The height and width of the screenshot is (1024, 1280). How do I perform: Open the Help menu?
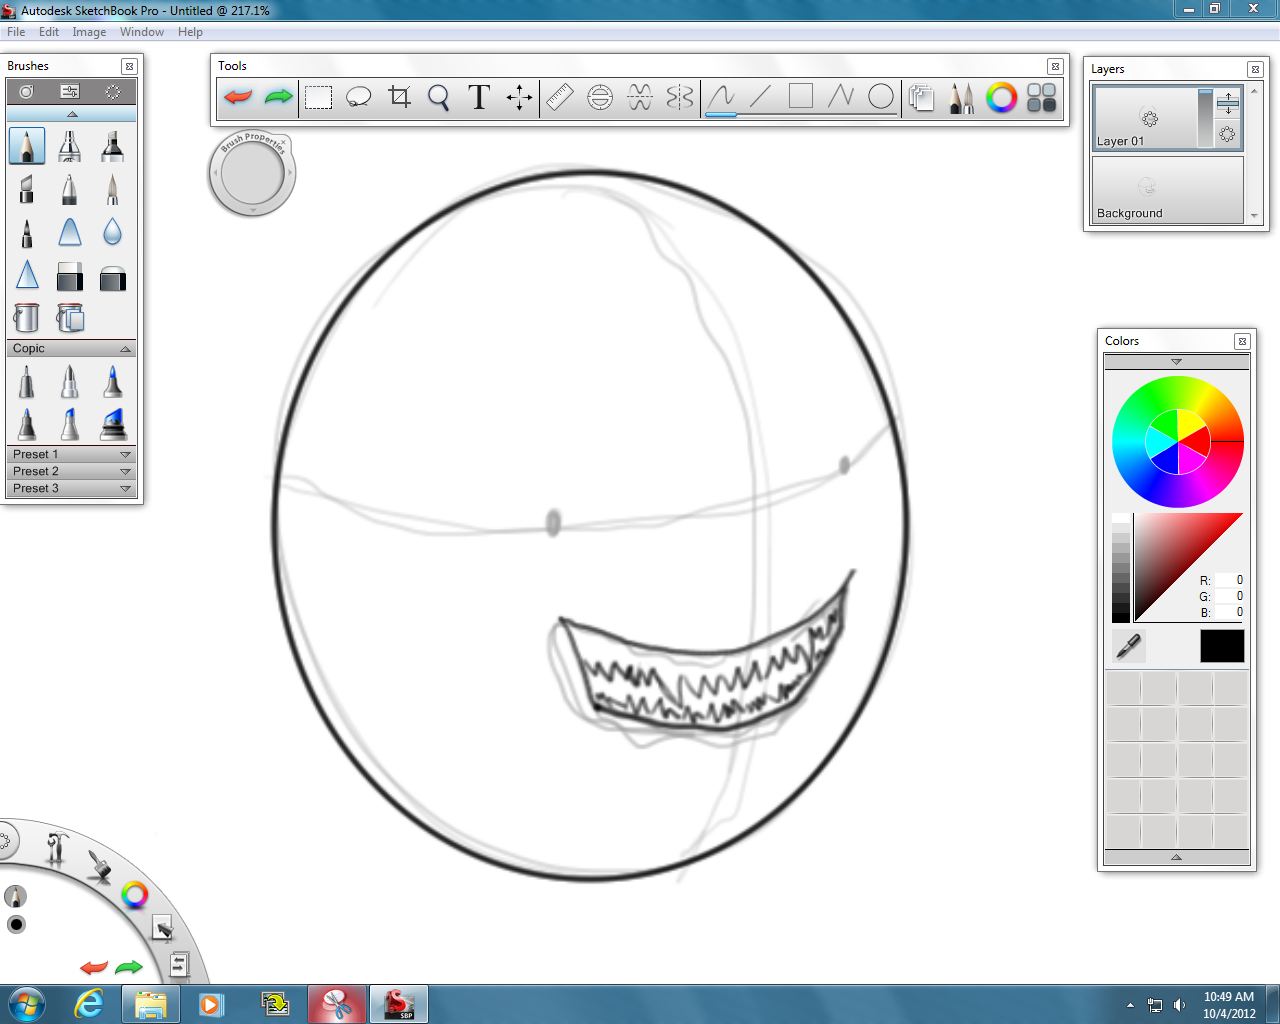(190, 32)
